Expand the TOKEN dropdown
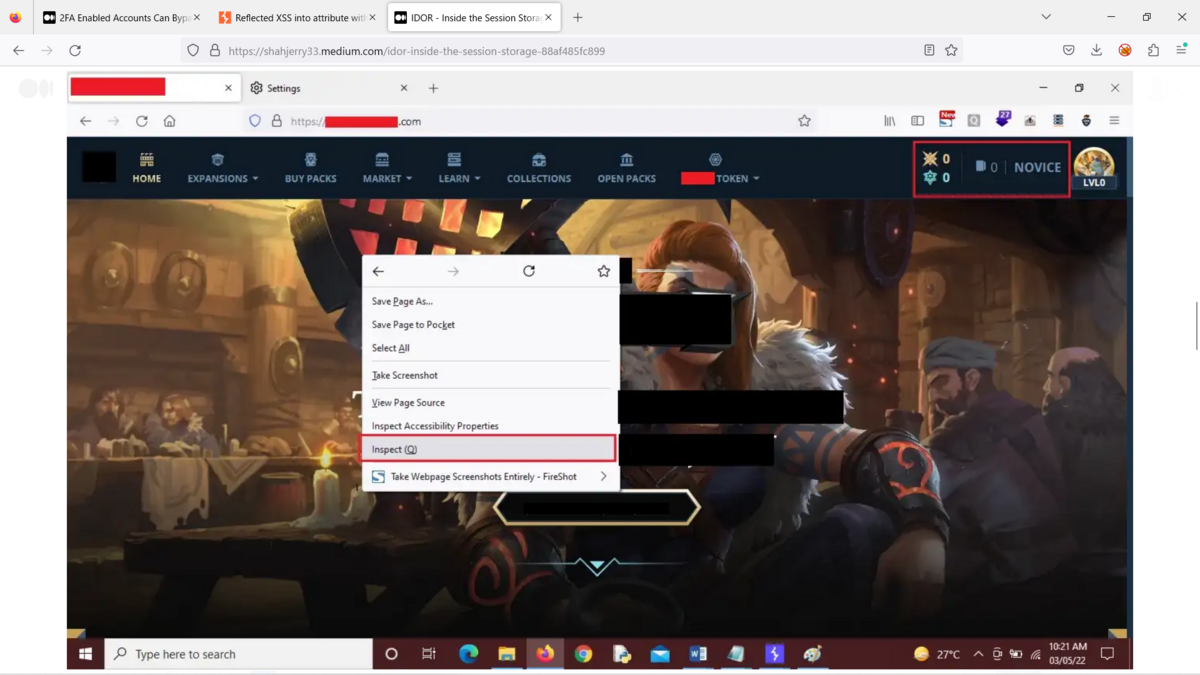Screen dimensions: 1200x675 tap(720, 168)
